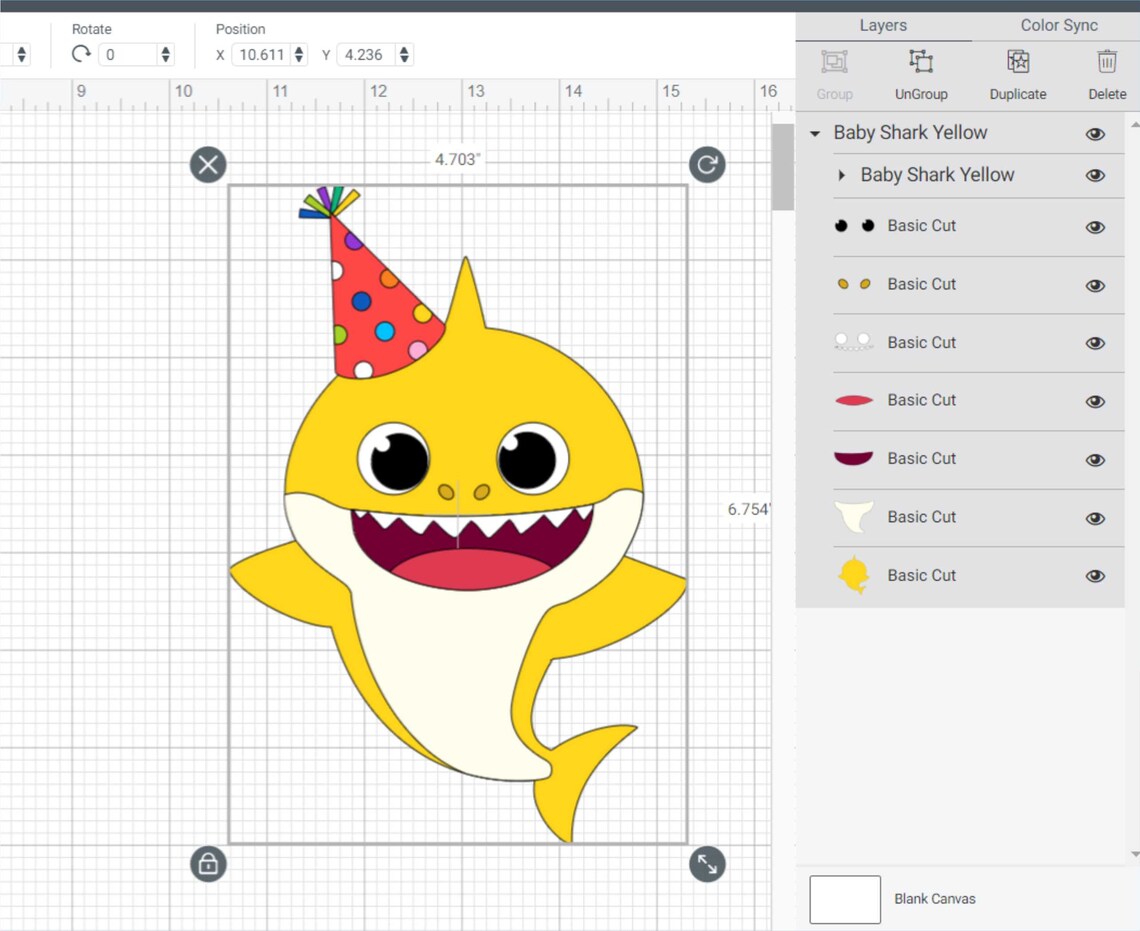
Task: Click the Duplicate icon
Action: [x=1018, y=62]
